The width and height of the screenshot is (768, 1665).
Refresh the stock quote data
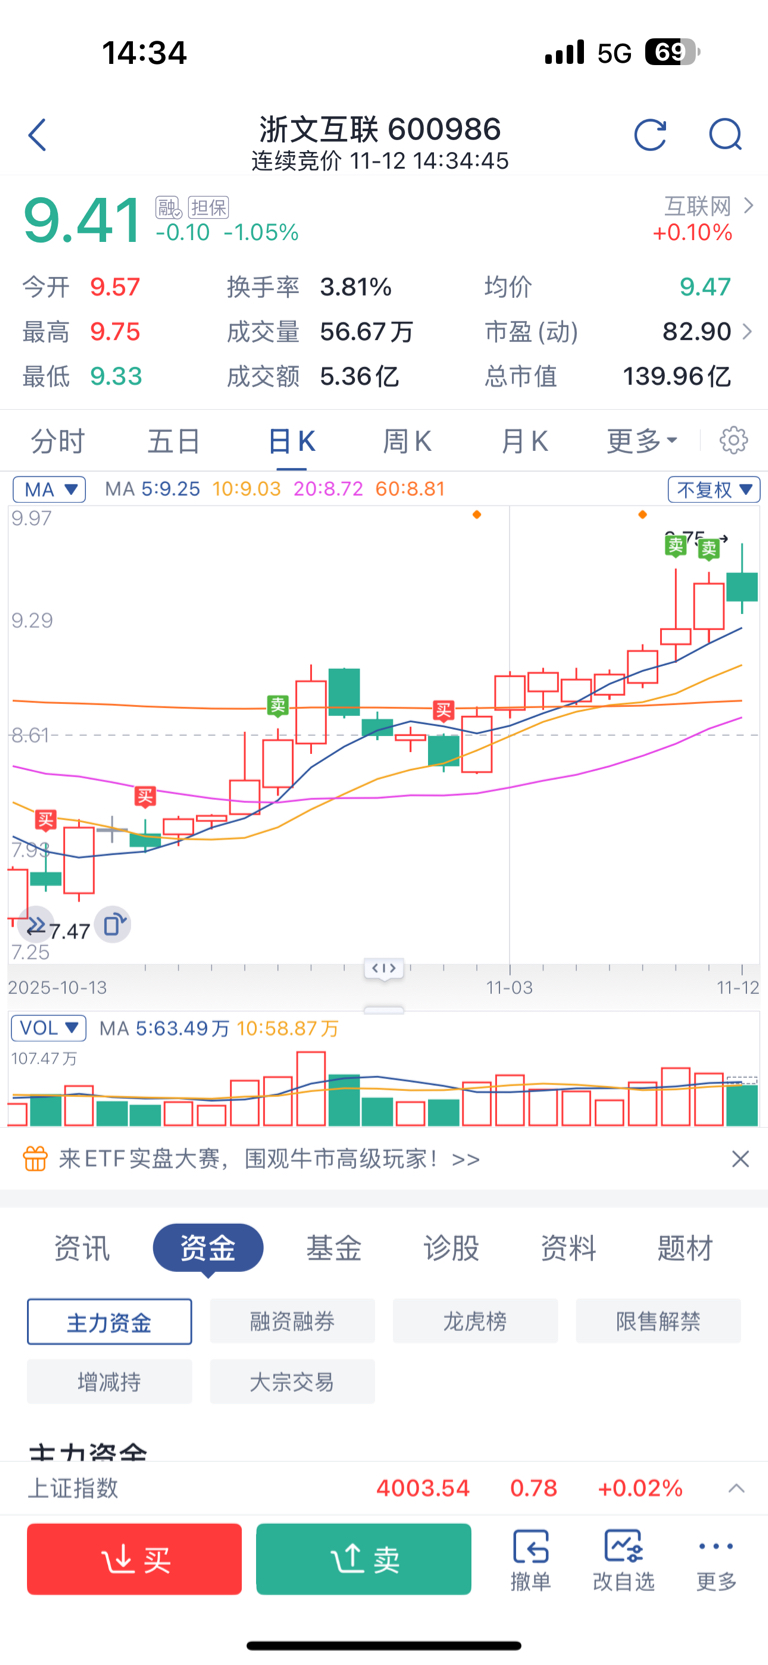click(x=650, y=135)
